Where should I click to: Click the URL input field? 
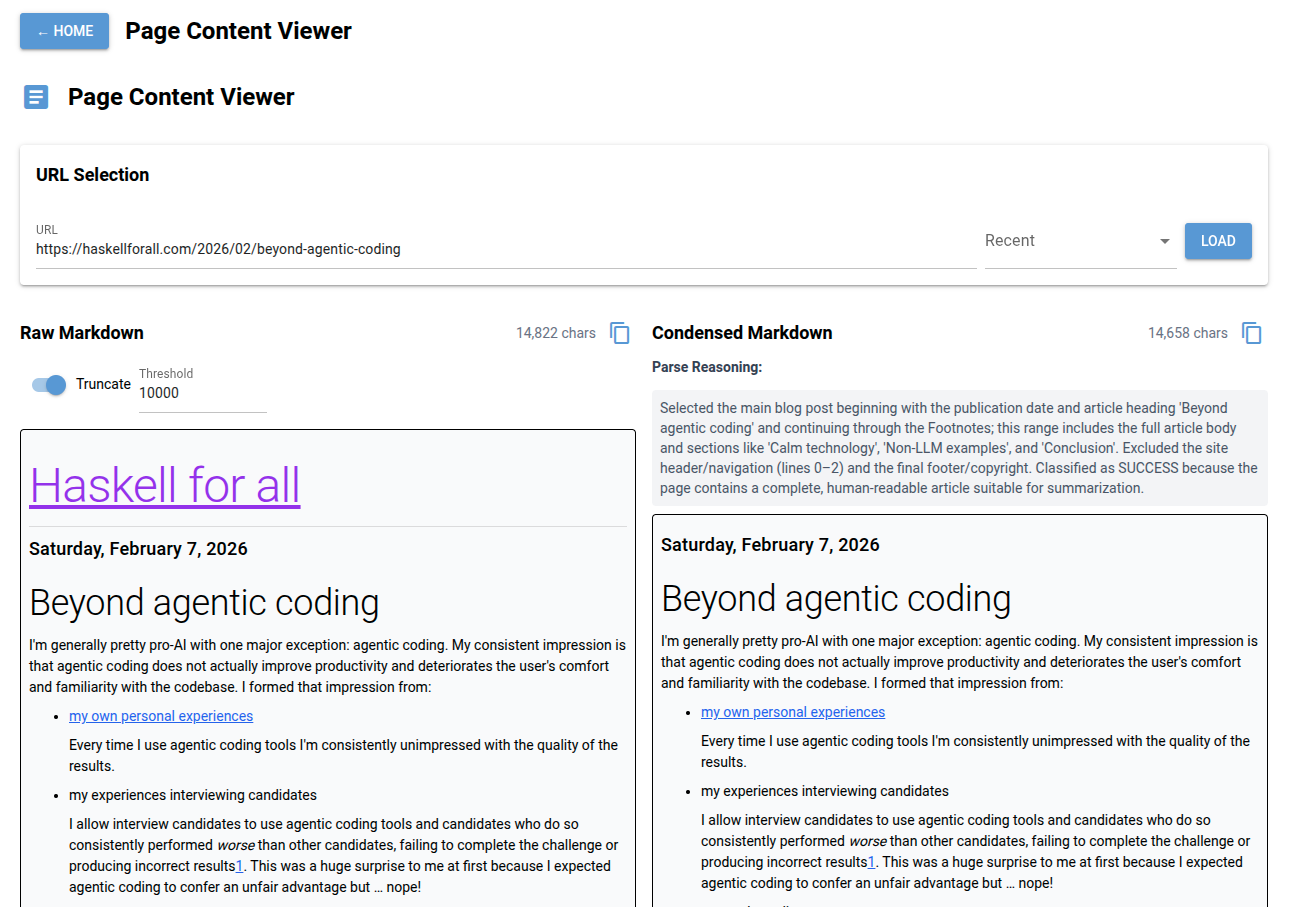click(x=400, y=248)
